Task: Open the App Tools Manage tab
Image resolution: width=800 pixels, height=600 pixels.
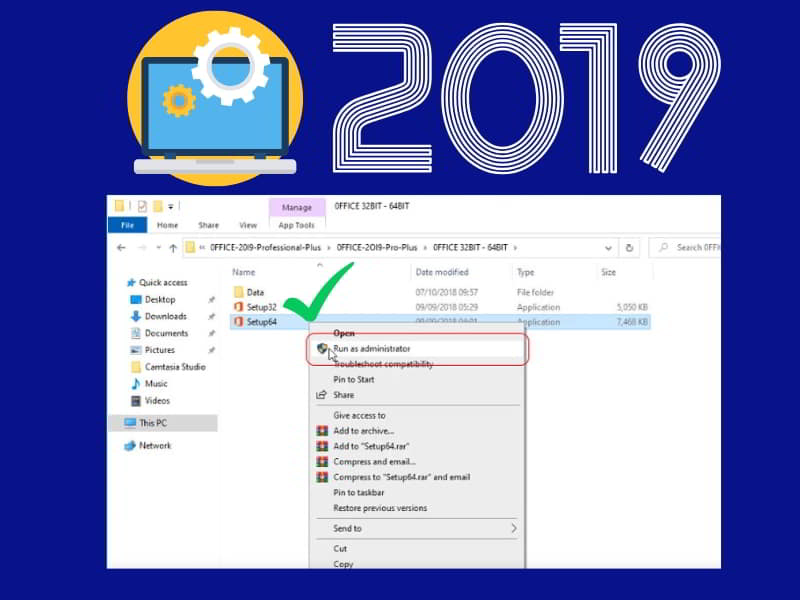Action: click(295, 207)
